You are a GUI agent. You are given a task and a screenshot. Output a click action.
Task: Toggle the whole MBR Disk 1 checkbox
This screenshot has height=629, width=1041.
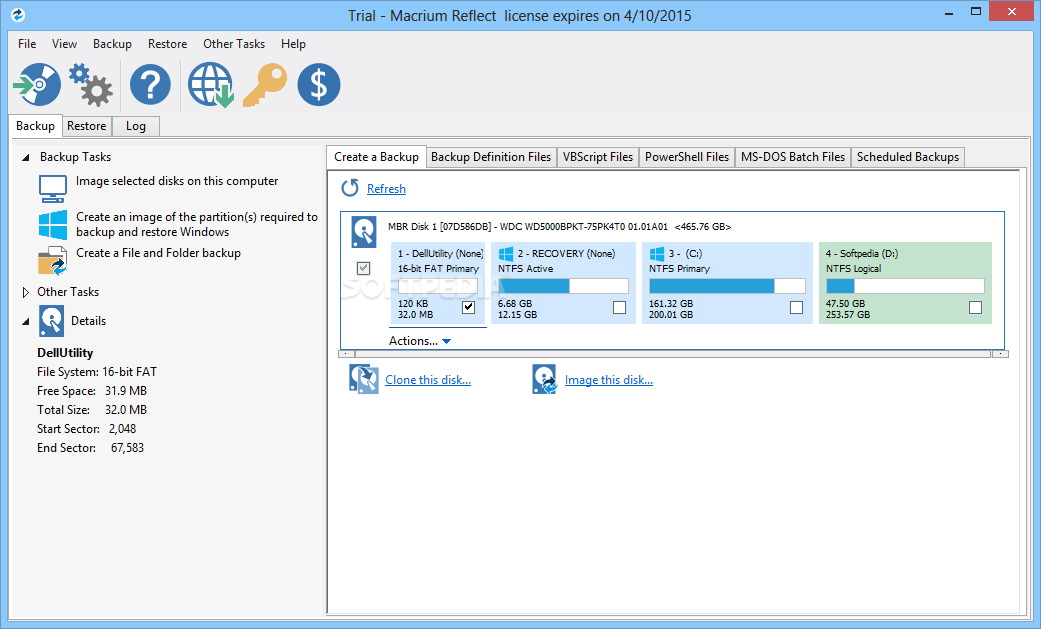pos(363,268)
